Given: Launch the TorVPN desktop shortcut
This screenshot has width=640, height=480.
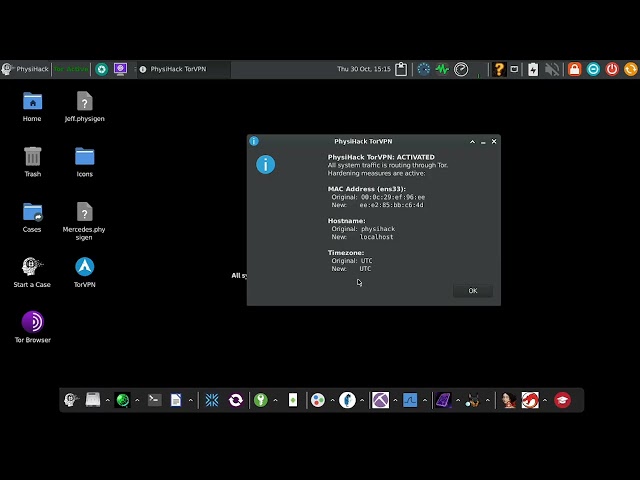Looking at the screenshot, I should tap(84, 273).
